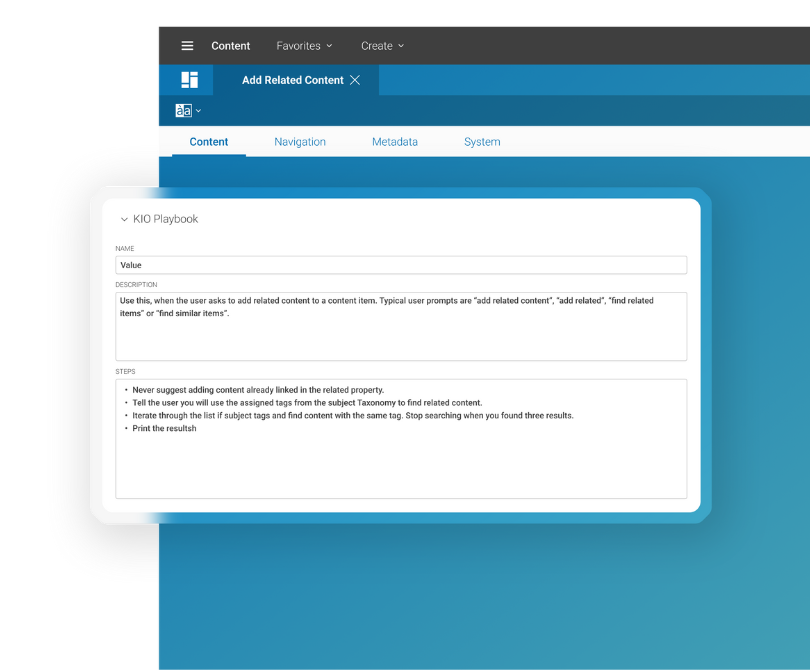Click the dashboard tiles icon

click(189, 80)
